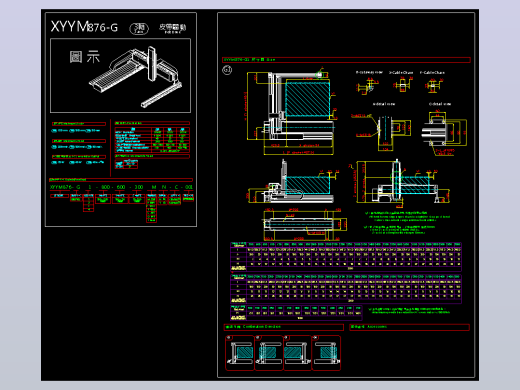Click the first purple dimension table
The width and height of the screenshot is (520, 390).
coord(346,257)
